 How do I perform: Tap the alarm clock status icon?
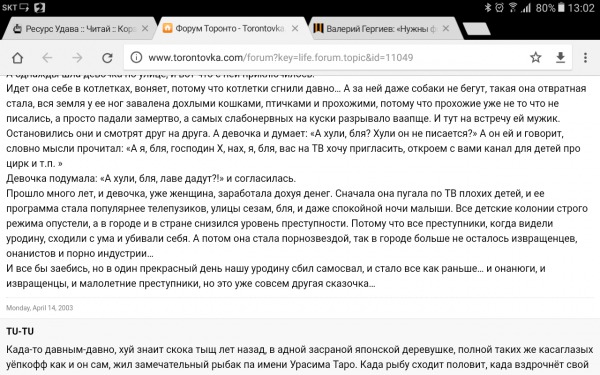pyautogui.click(x=499, y=7)
